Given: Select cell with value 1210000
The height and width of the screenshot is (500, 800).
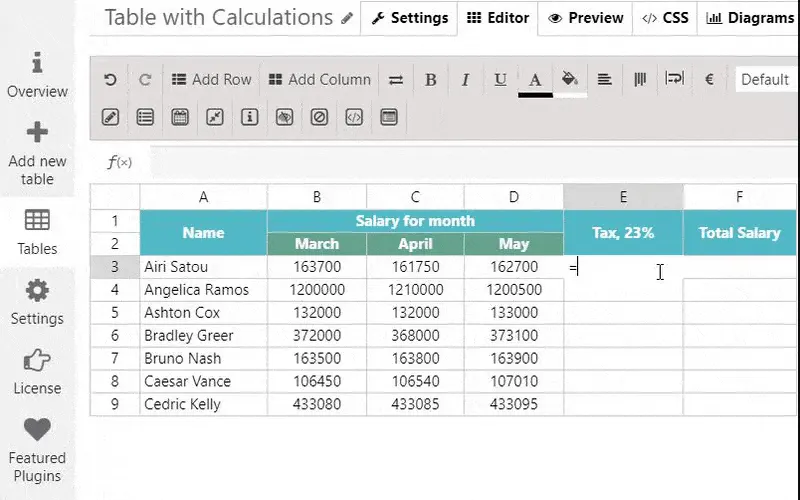Looking at the screenshot, I should (415, 290).
